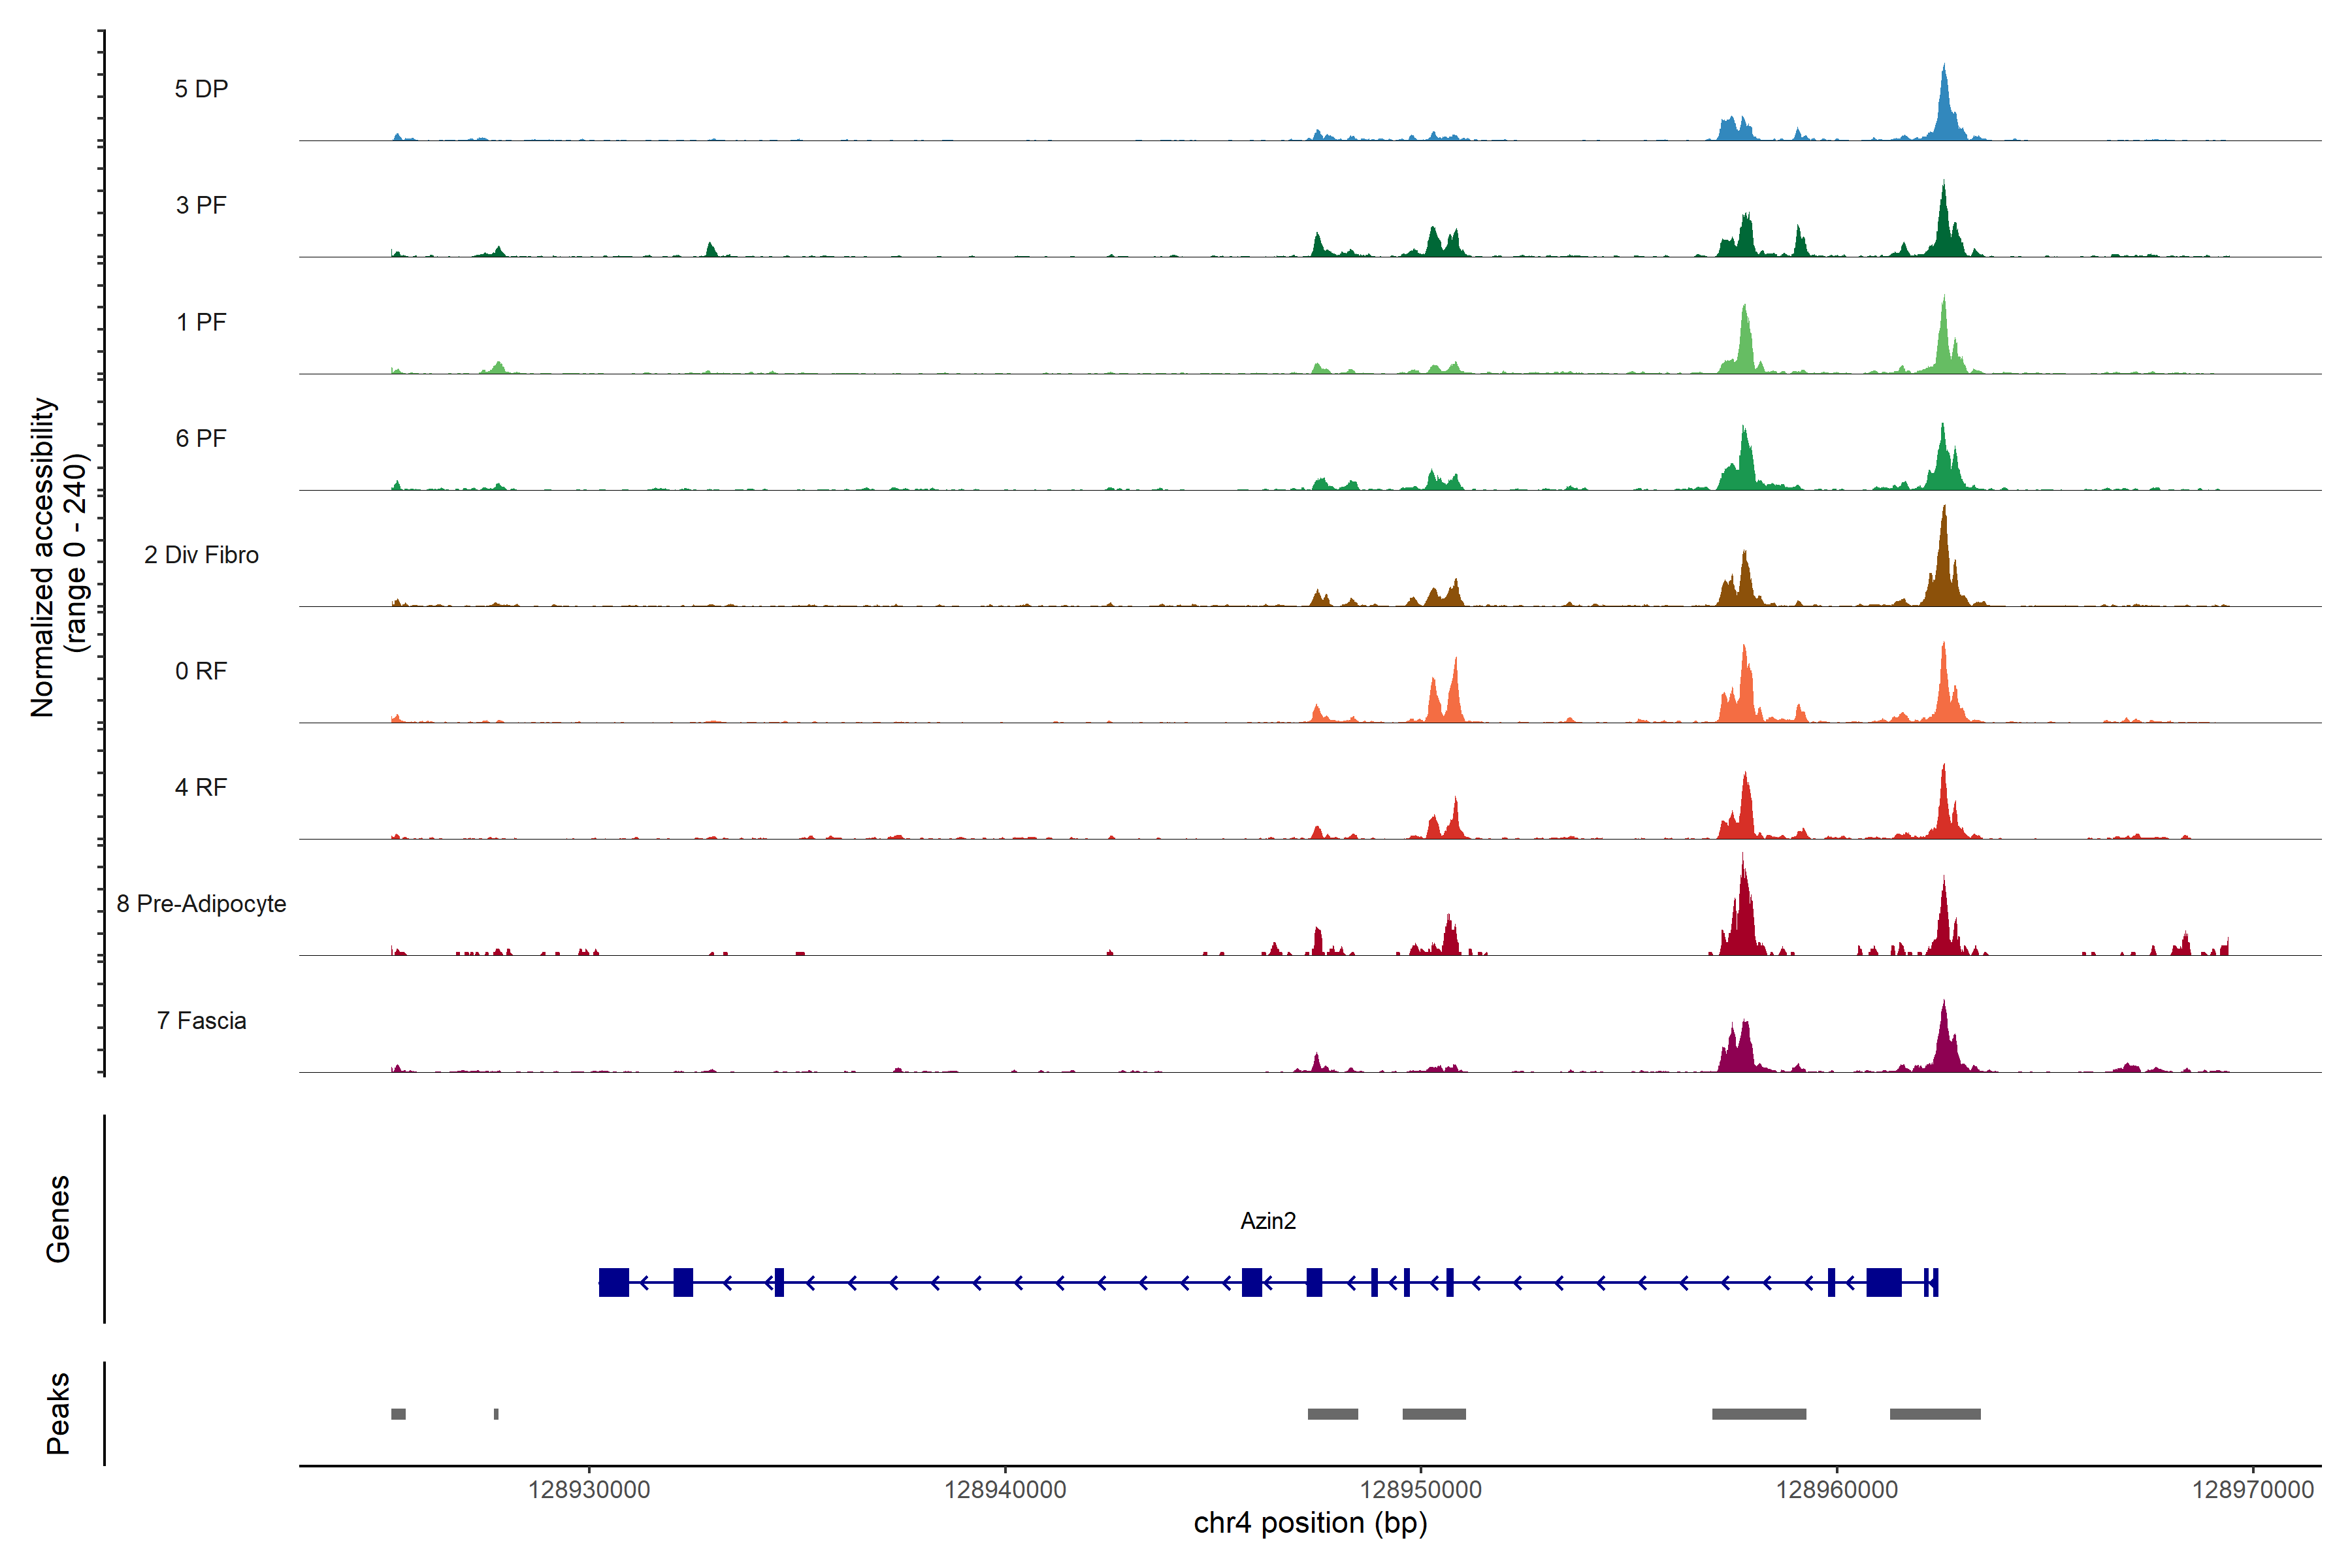Click the 3 PF track label
This screenshot has height=1568, width=2352.
pos(201,205)
